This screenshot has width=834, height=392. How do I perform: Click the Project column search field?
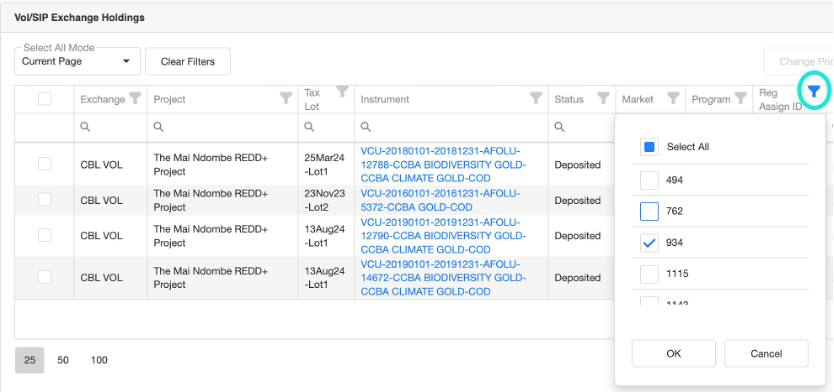[223, 127]
